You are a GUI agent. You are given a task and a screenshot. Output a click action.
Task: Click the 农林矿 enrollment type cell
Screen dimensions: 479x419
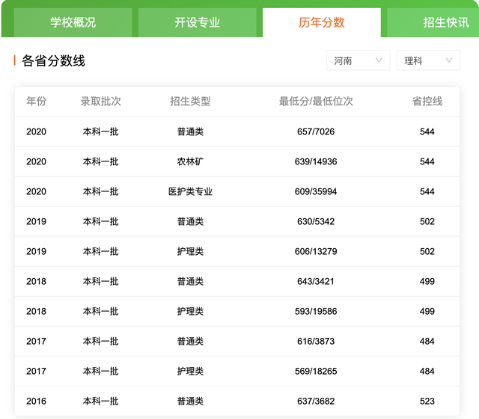pos(190,162)
